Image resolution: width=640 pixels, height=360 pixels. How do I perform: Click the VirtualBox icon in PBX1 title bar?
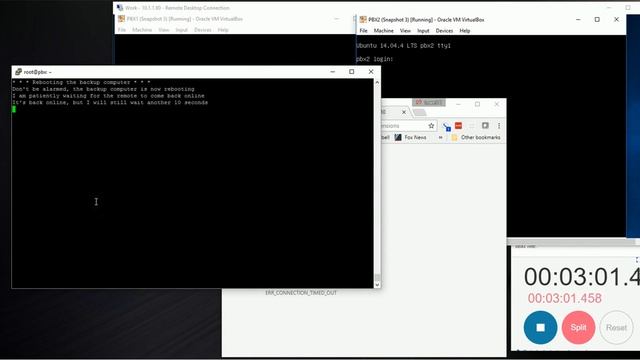(121, 19)
